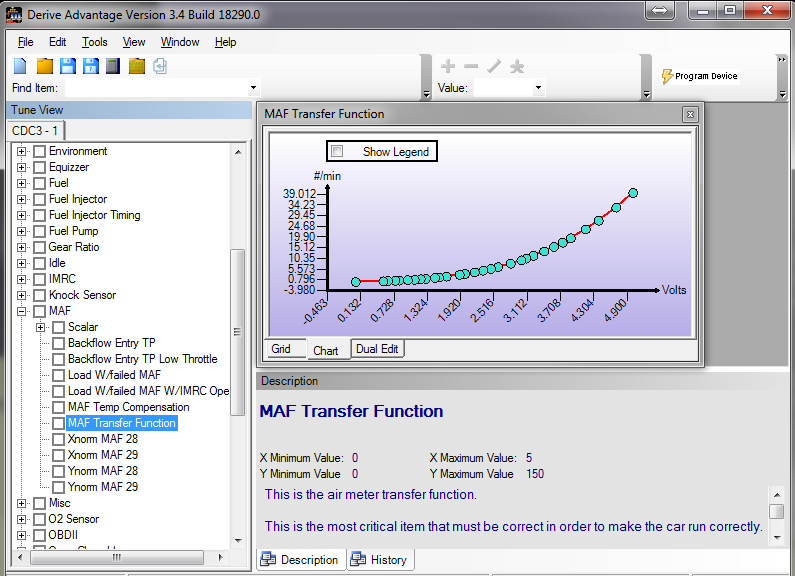Click the tree horizontal scrollbar thumb

click(x=117, y=557)
